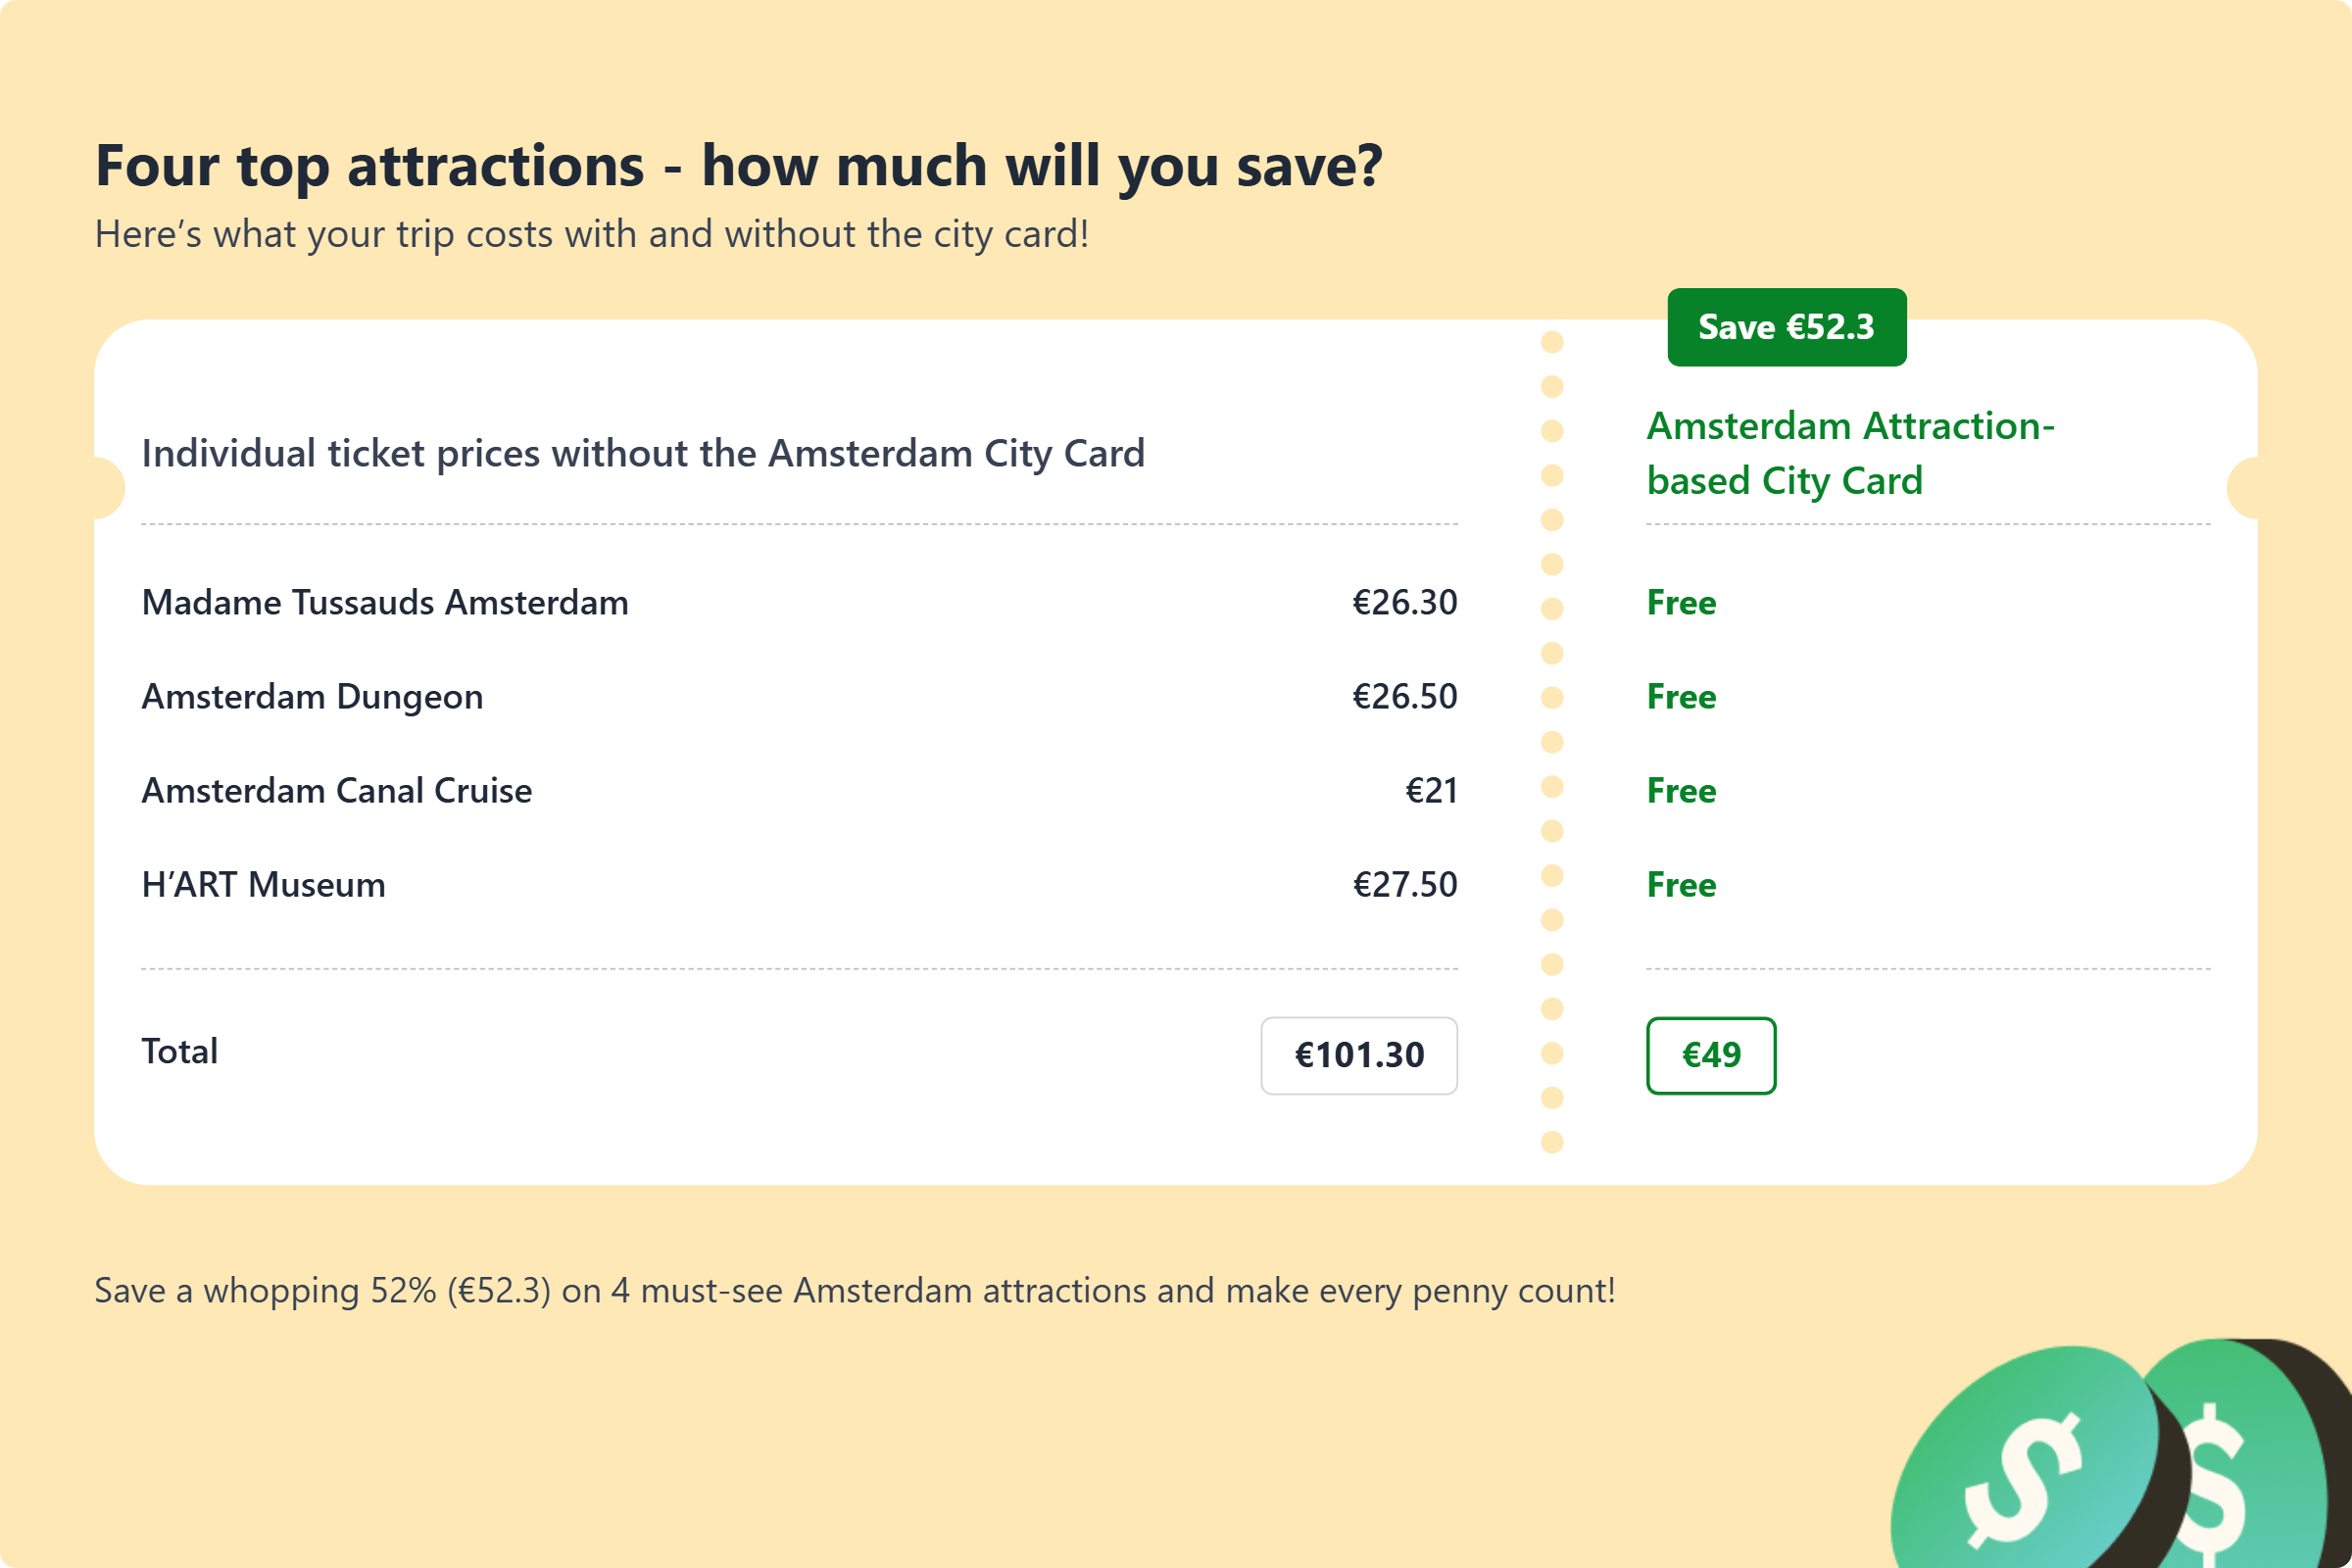Open the Amsterdam Canal Cruise entry

click(336, 791)
